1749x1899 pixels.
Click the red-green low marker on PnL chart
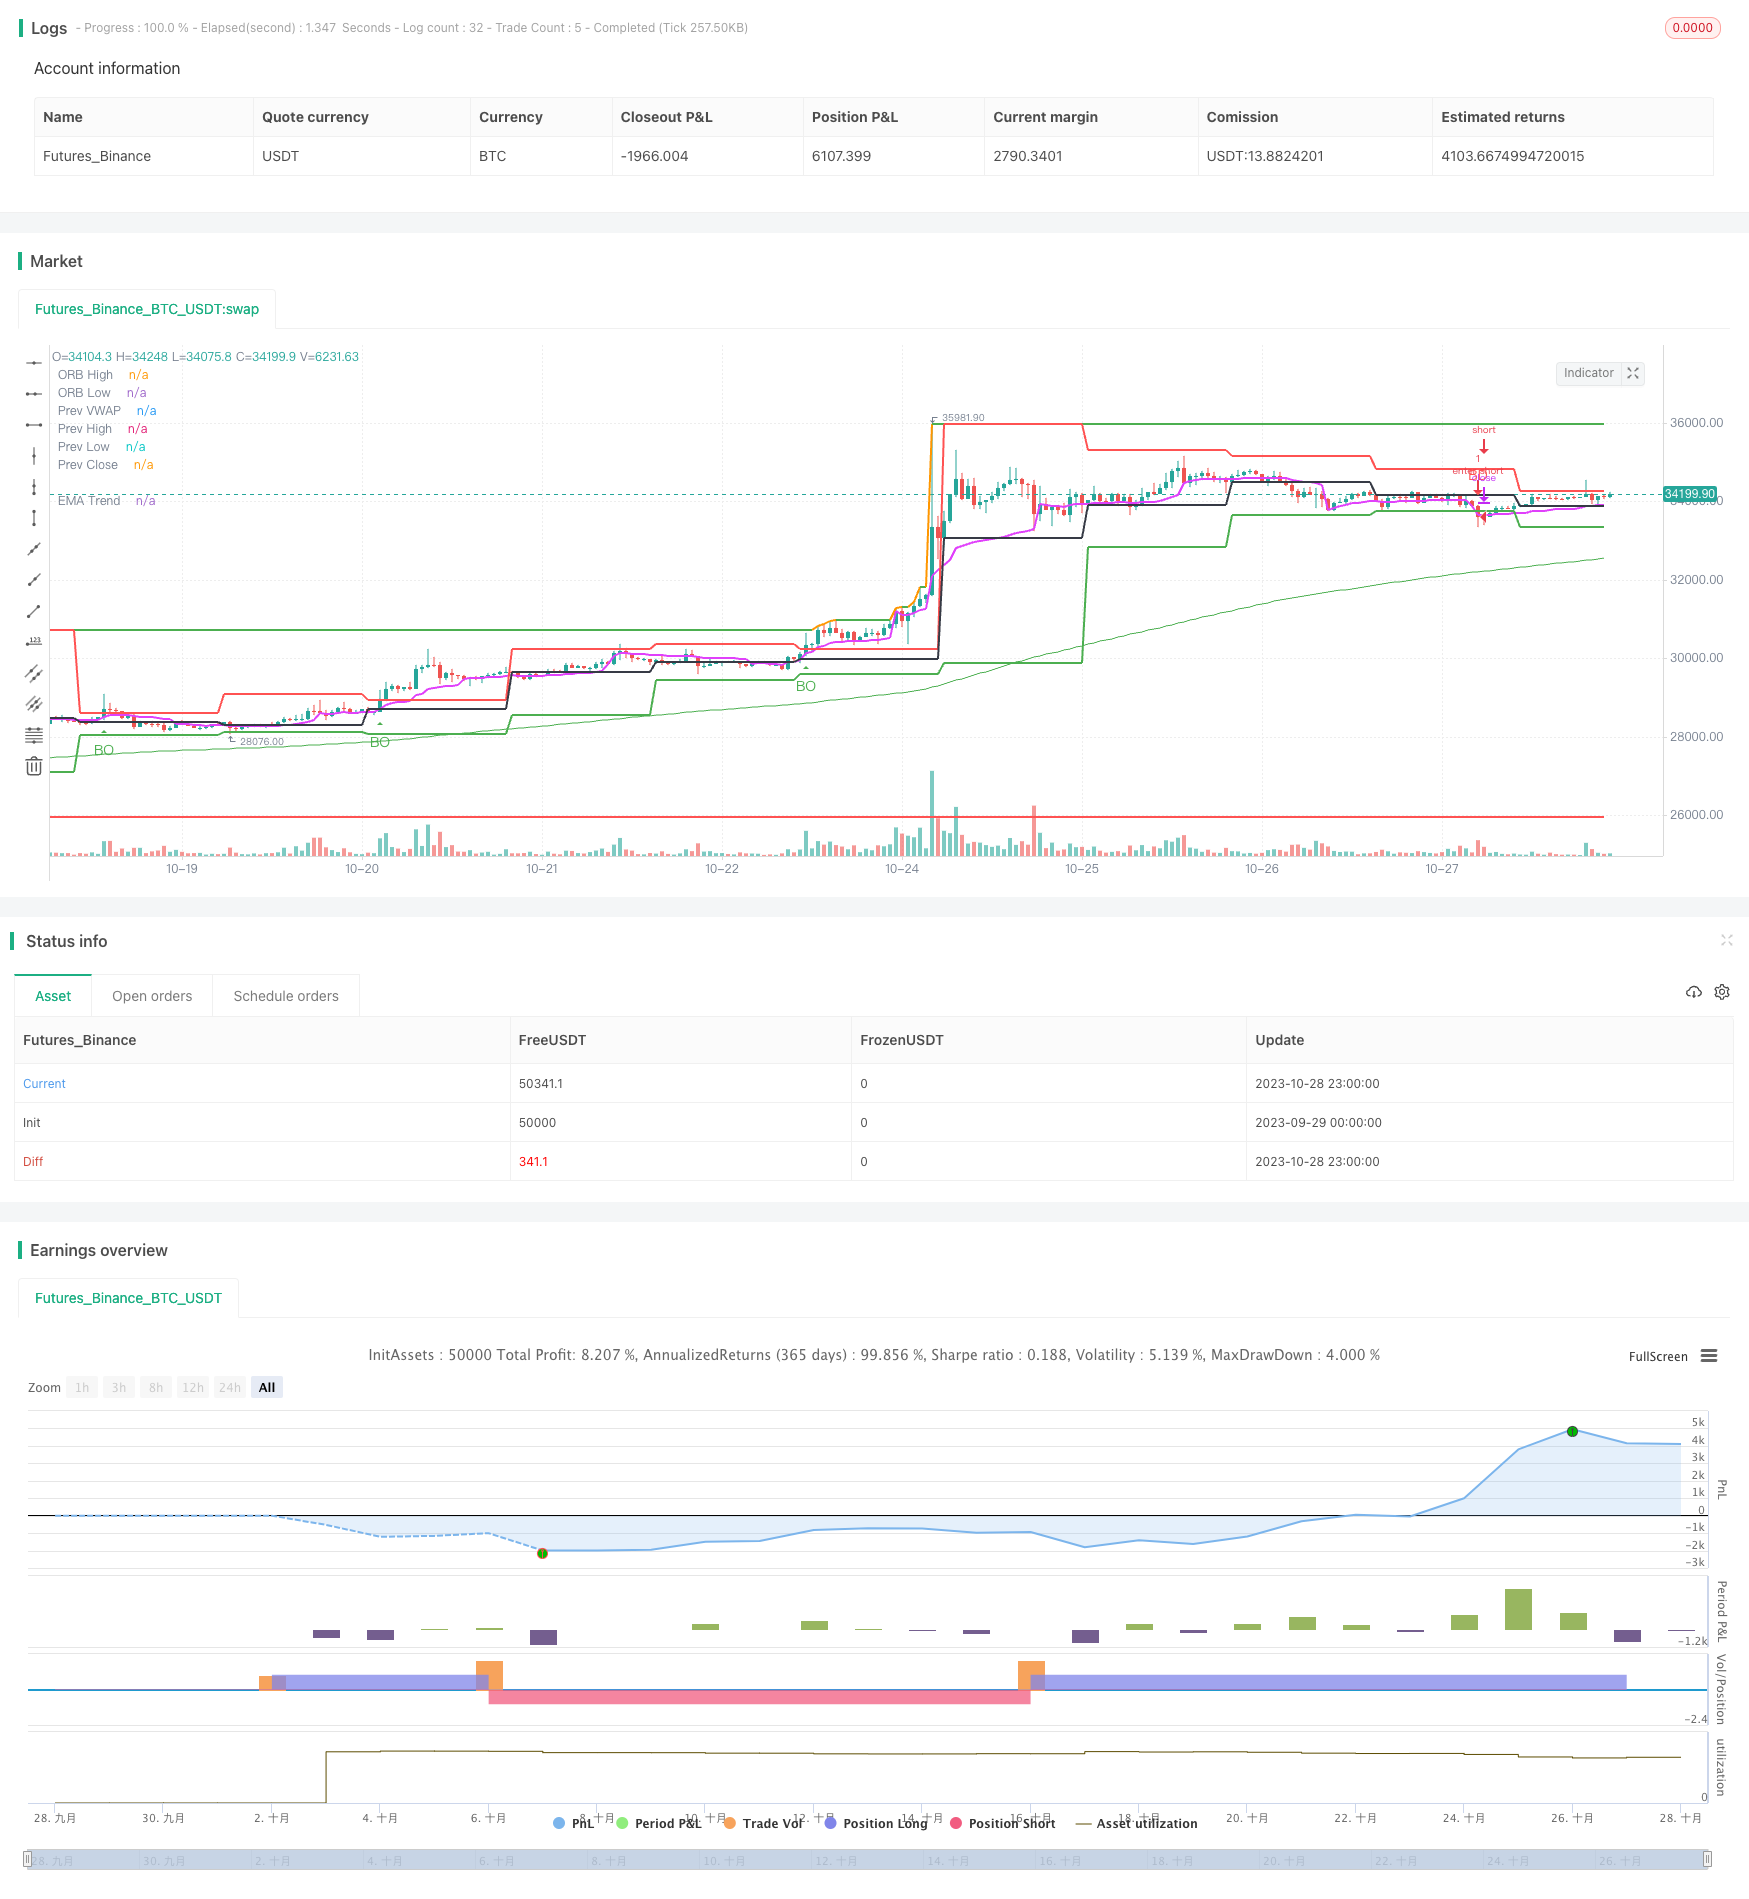[x=542, y=1553]
